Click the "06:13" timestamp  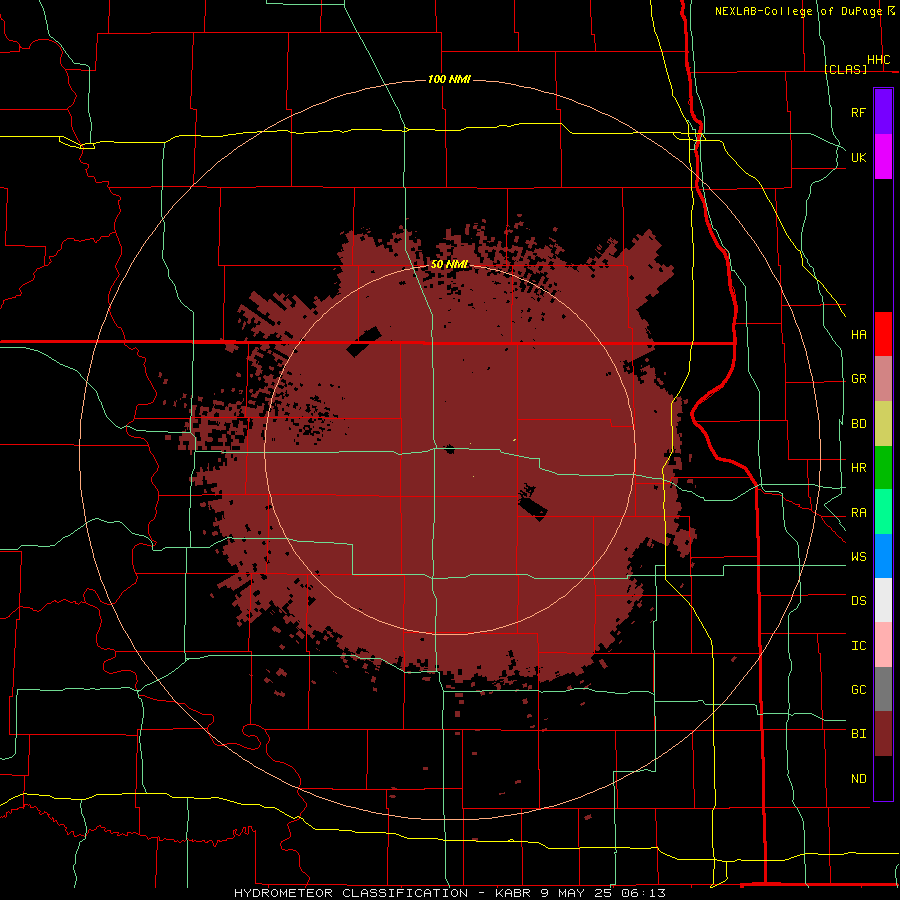(643, 893)
